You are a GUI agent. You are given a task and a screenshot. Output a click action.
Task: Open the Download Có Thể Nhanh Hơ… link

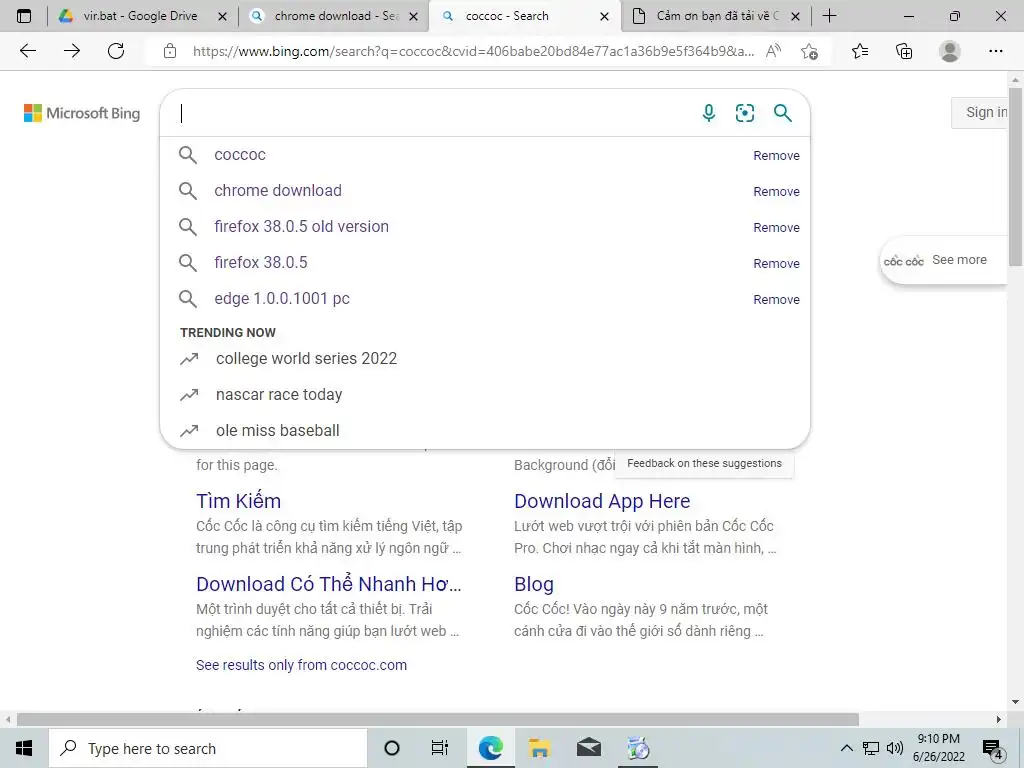[328, 584]
